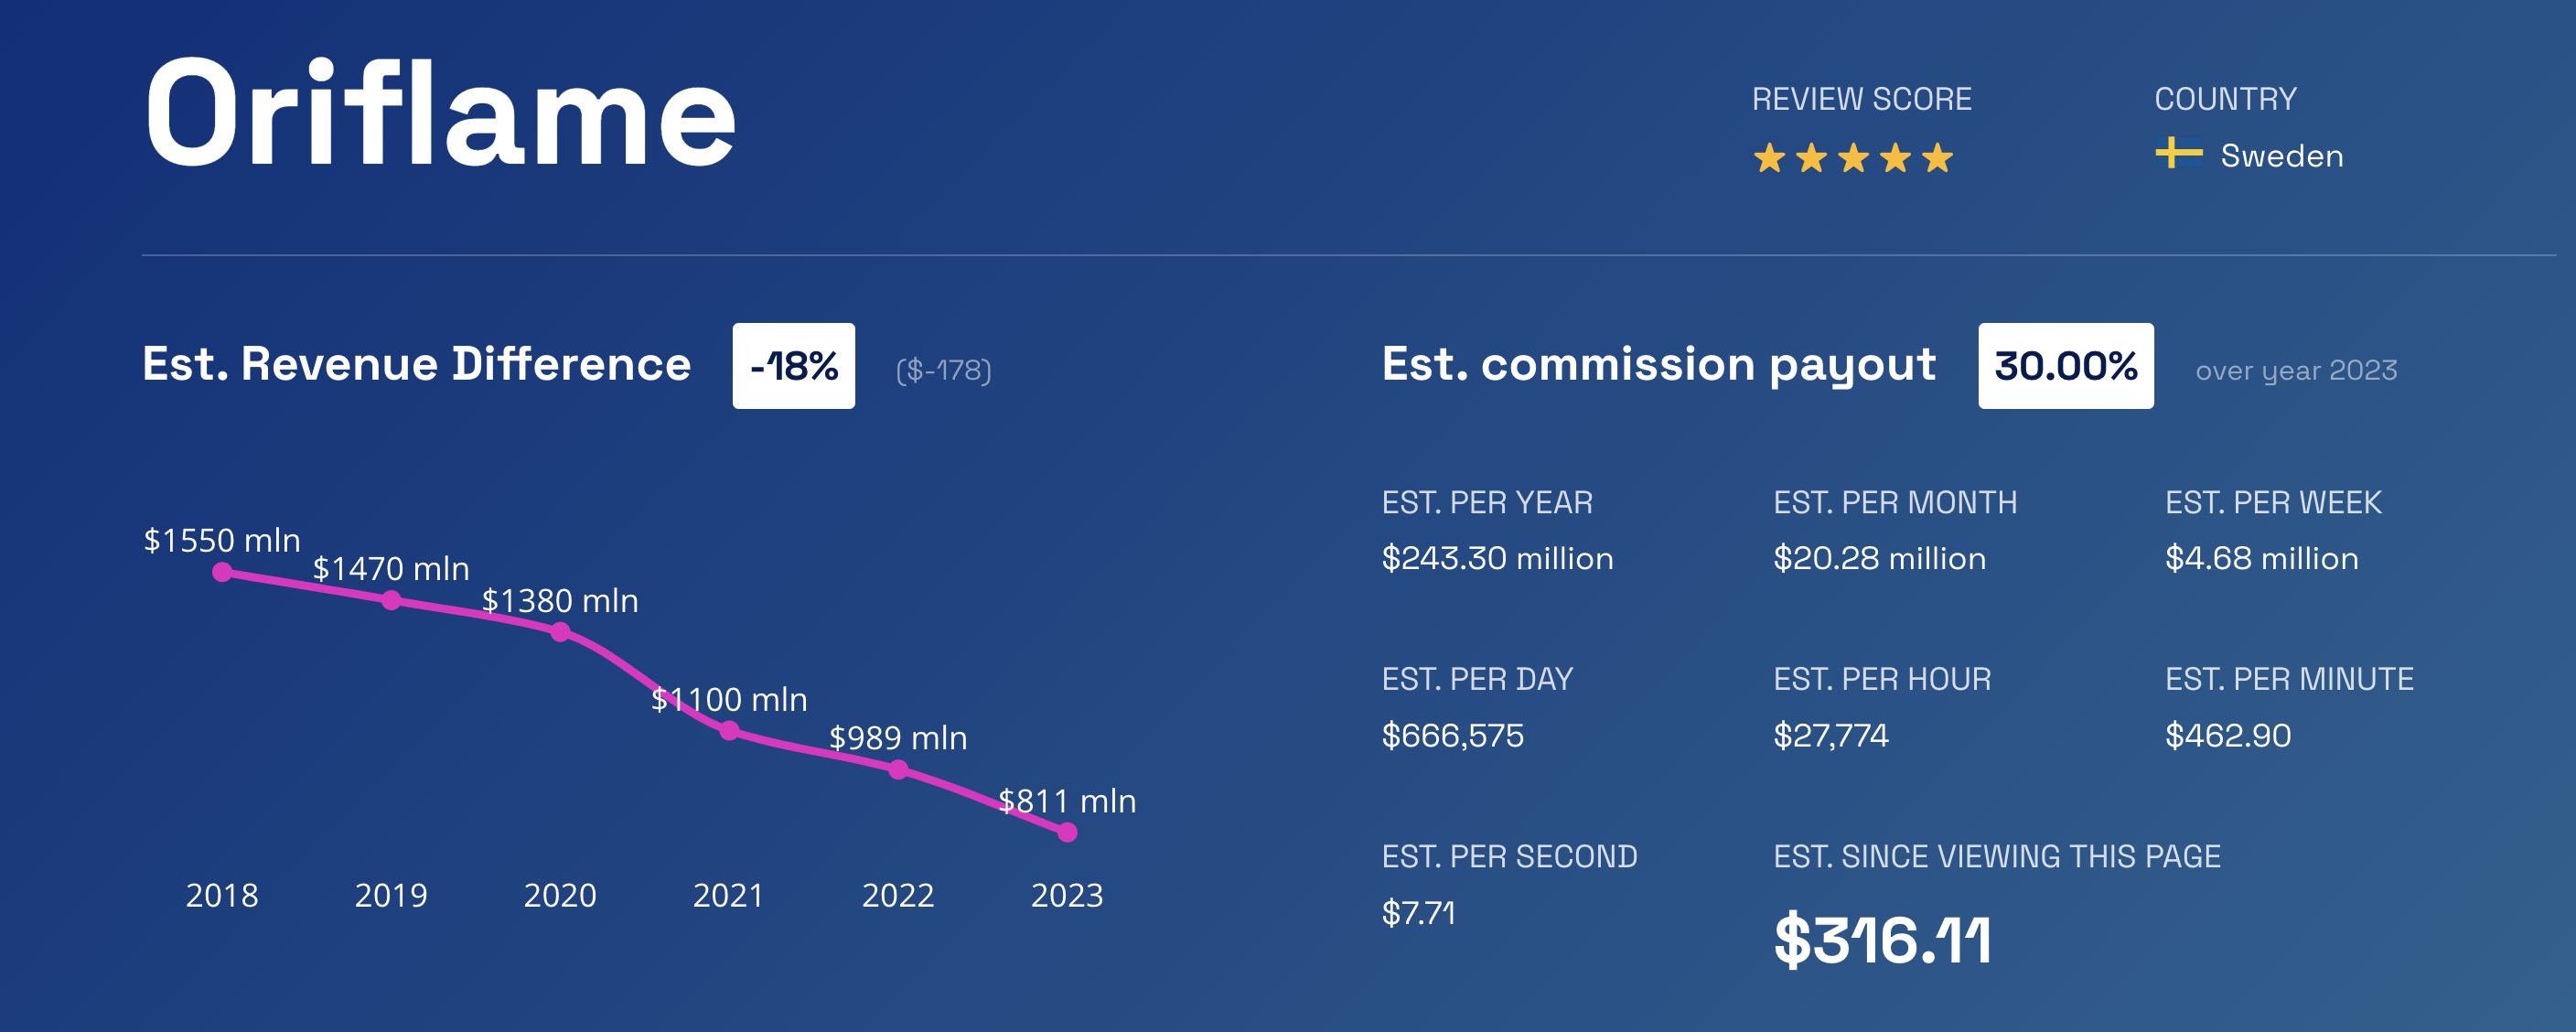2576x1032 pixels.
Task: Click the 30.00% commission payout badge
Action: pyautogui.click(x=2065, y=366)
